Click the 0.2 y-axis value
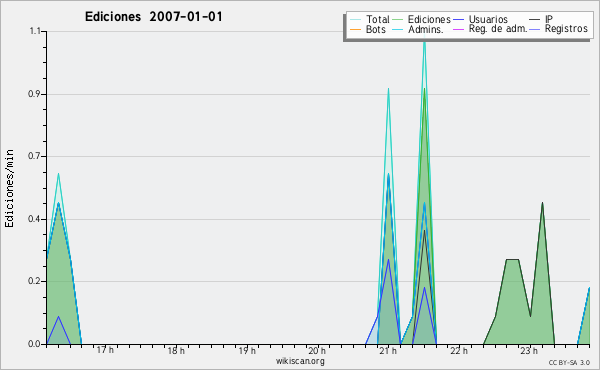This screenshot has width=600, height=370. tap(34, 281)
